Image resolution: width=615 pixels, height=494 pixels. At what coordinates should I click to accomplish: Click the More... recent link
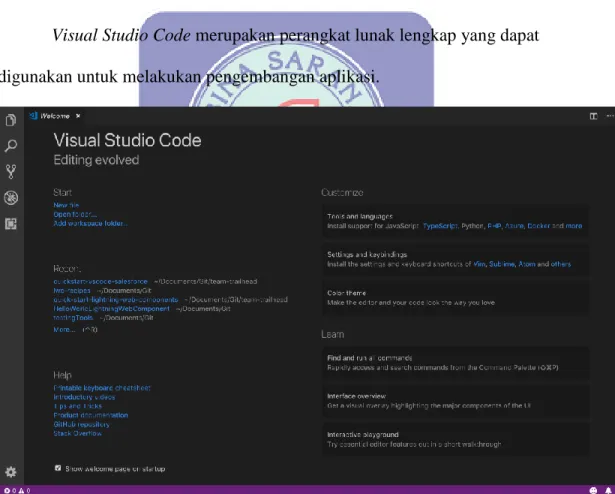(x=64, y=330)
